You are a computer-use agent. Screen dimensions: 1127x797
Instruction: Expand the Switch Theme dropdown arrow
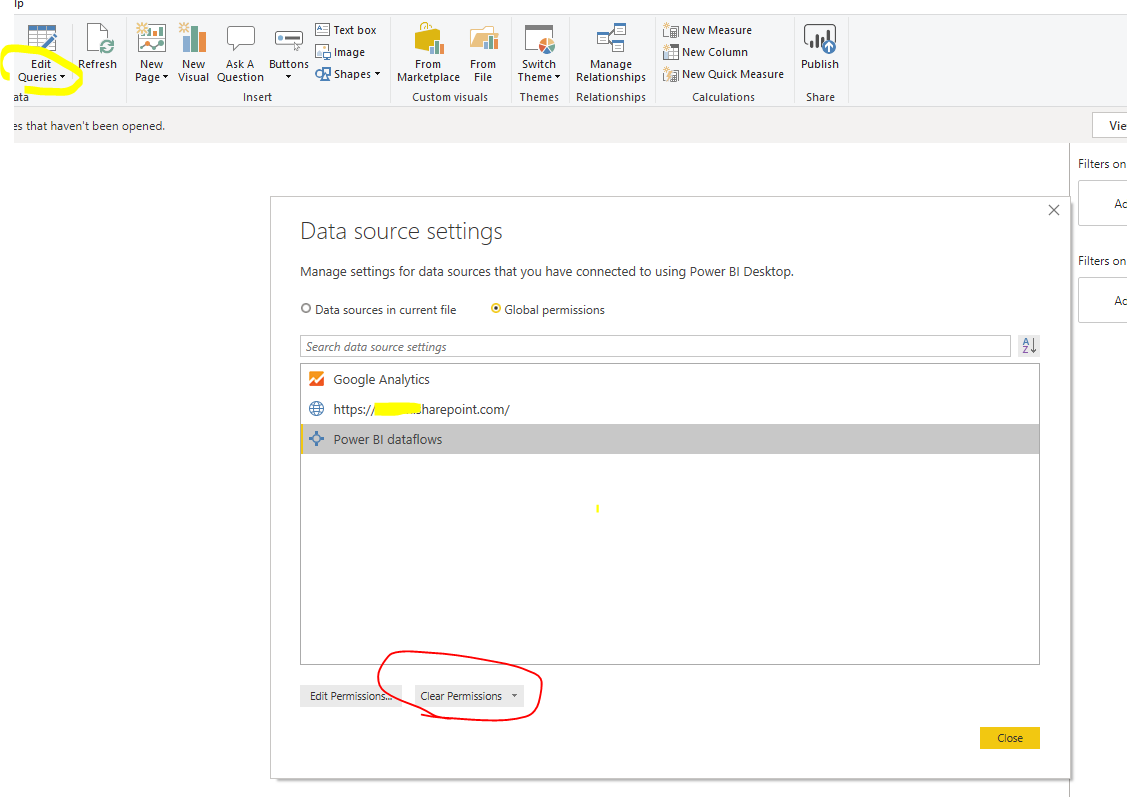coord(557,78)
